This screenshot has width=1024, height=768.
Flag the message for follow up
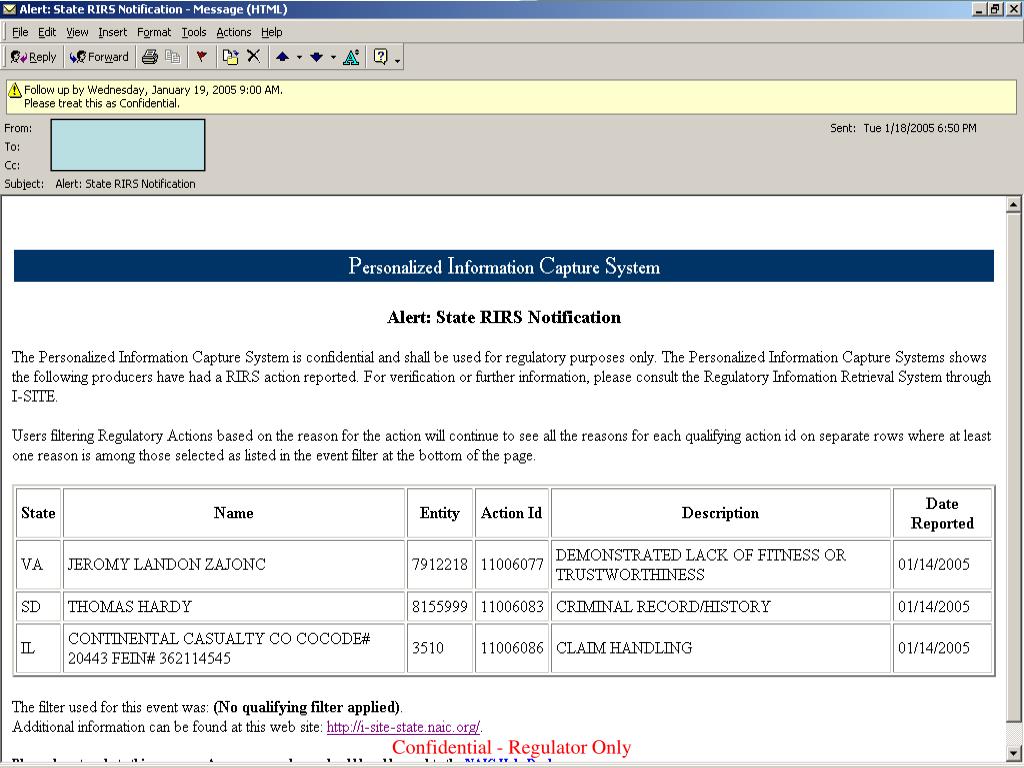pos(201,57)
